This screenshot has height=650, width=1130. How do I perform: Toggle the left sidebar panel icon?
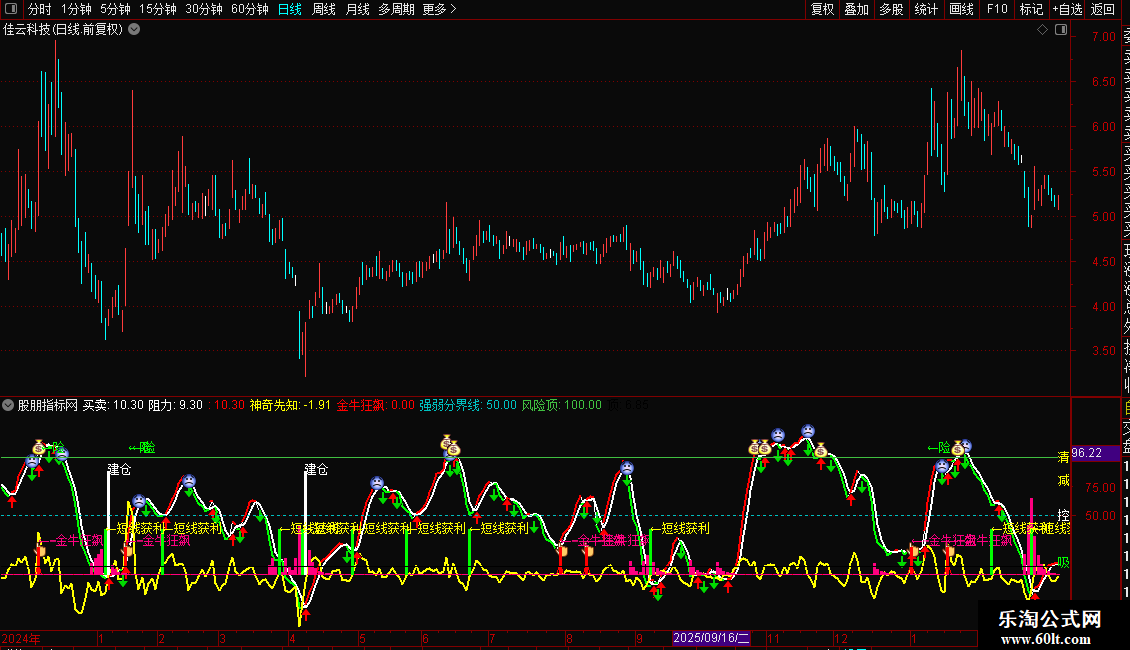[11, 9]
